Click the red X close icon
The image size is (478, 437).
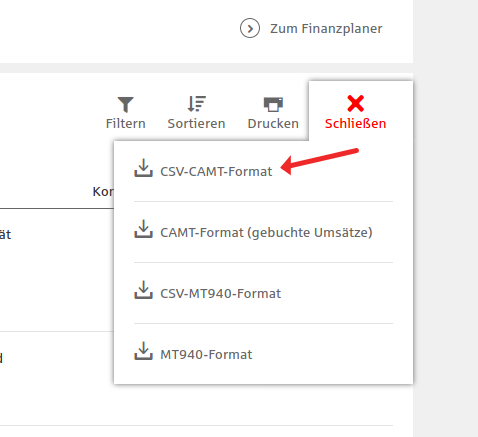tap(355, 103)
